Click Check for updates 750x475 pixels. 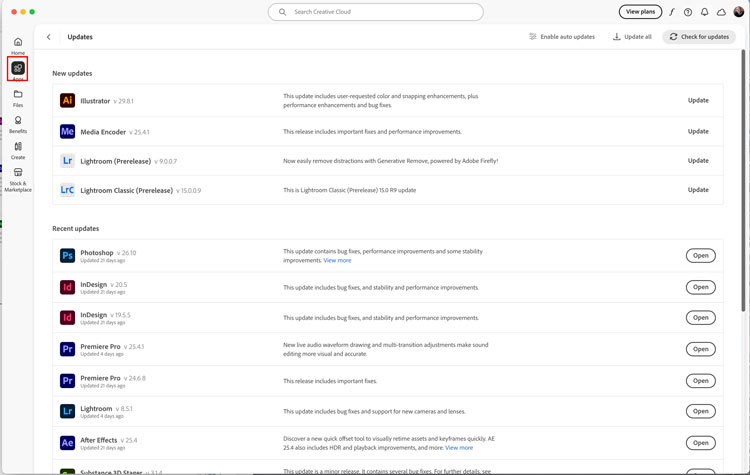[699, 37]
